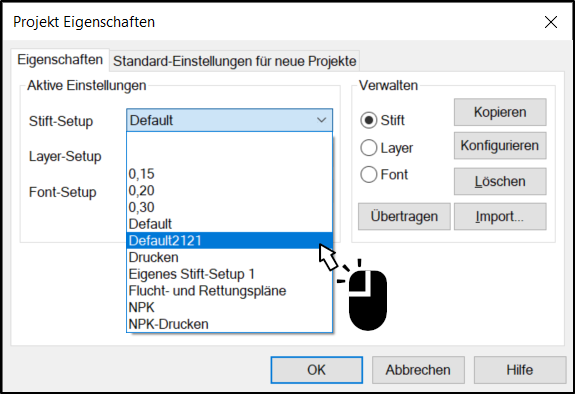Select Default2121 in the dropdown list

[x=230, y=241]
